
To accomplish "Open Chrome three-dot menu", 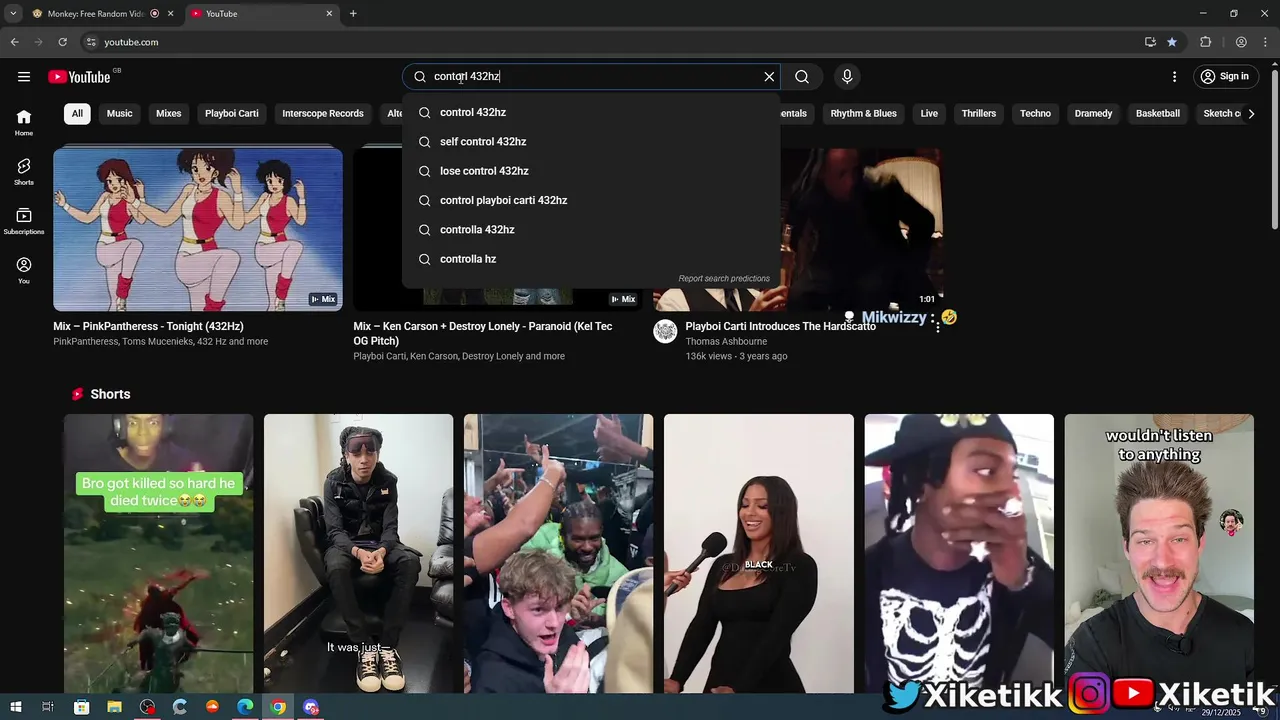I will click(x=1266, y=42).
